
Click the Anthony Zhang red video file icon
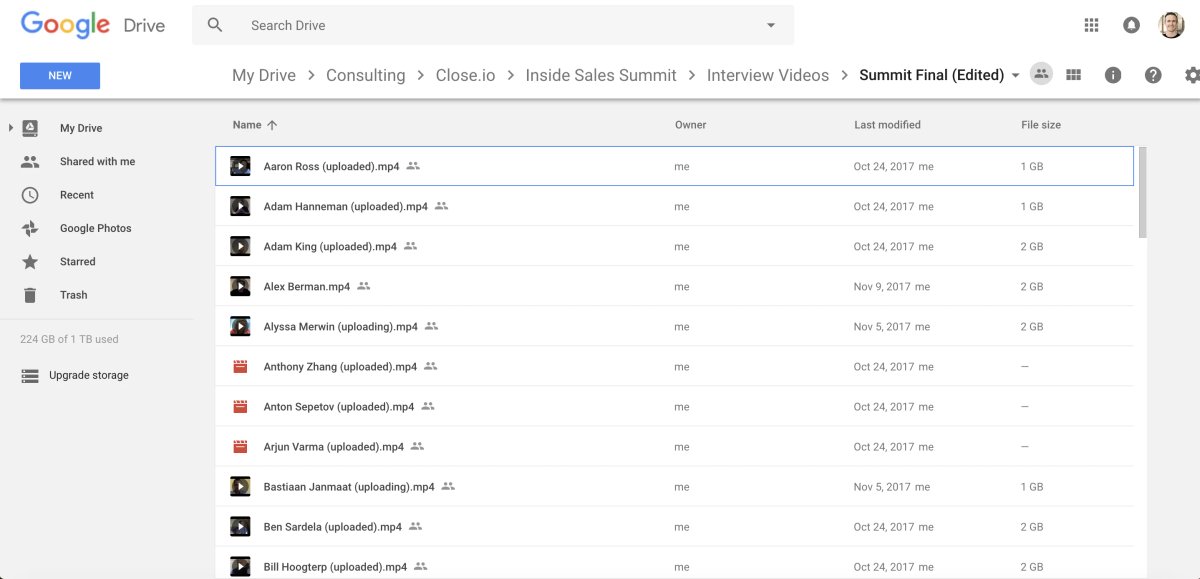[240, 366]
